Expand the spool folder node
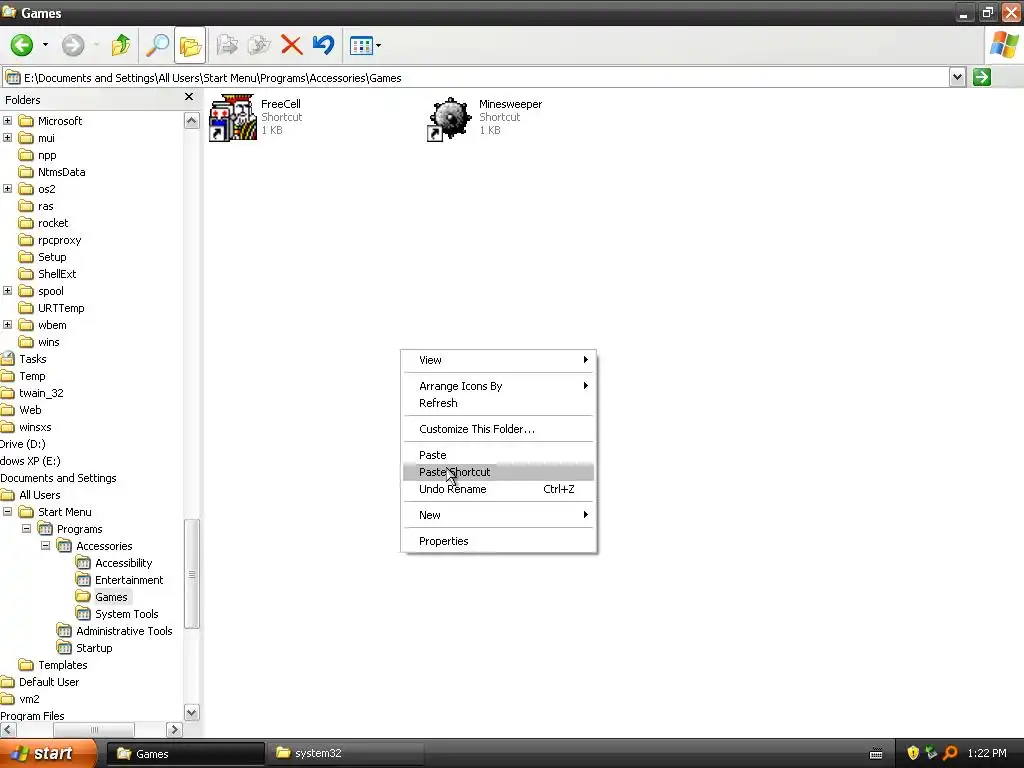 8,290
